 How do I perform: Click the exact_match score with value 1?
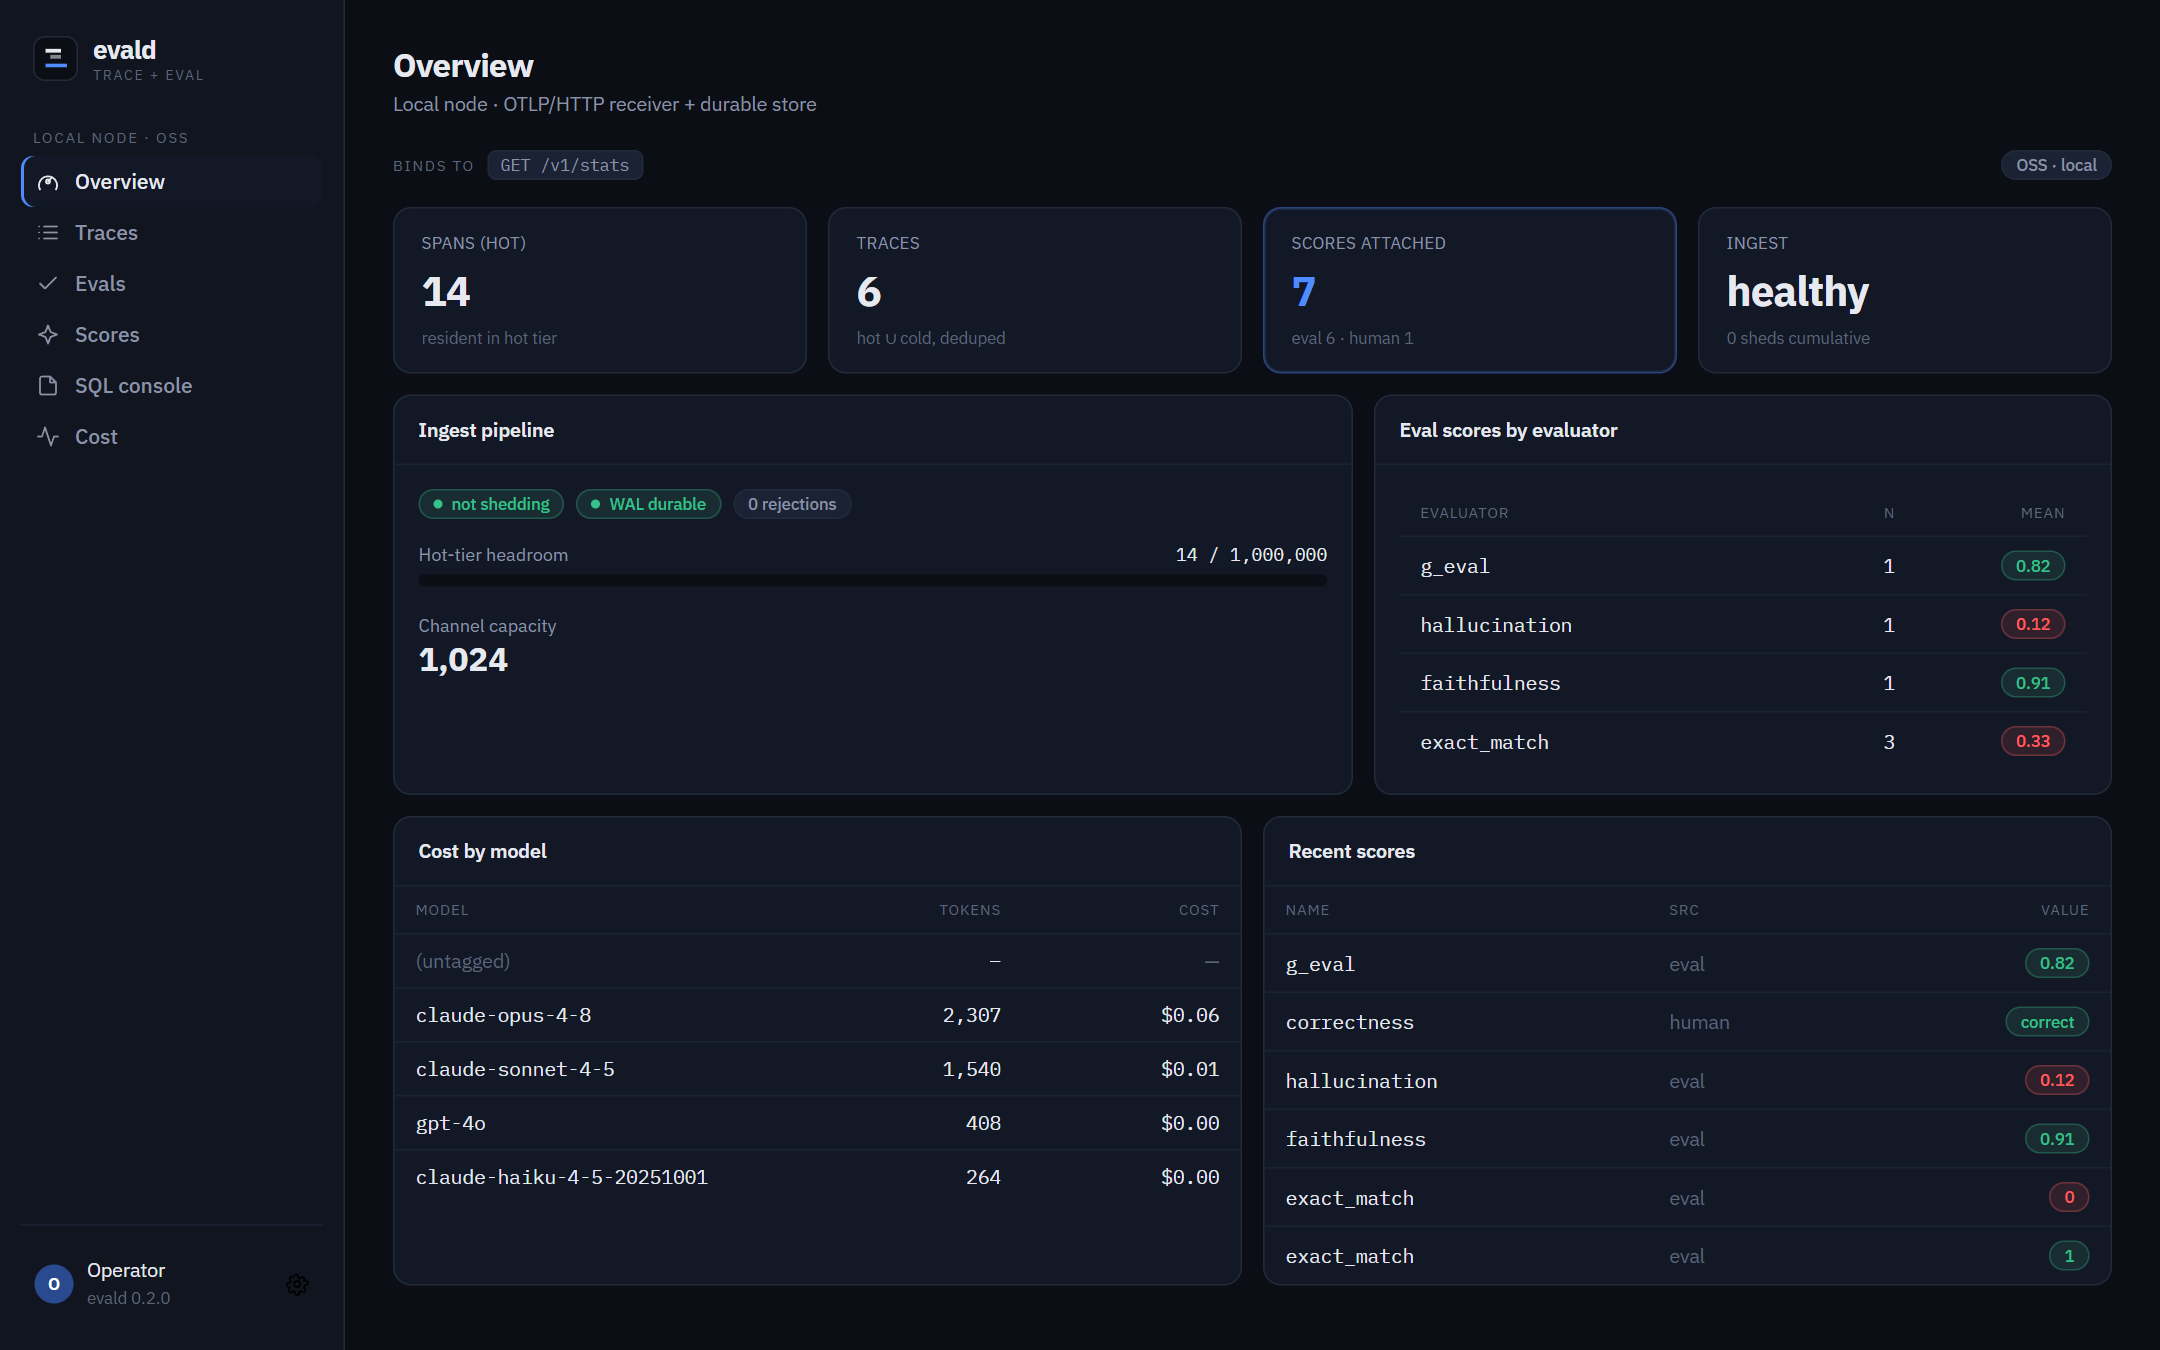(x=1687, y=1256)
